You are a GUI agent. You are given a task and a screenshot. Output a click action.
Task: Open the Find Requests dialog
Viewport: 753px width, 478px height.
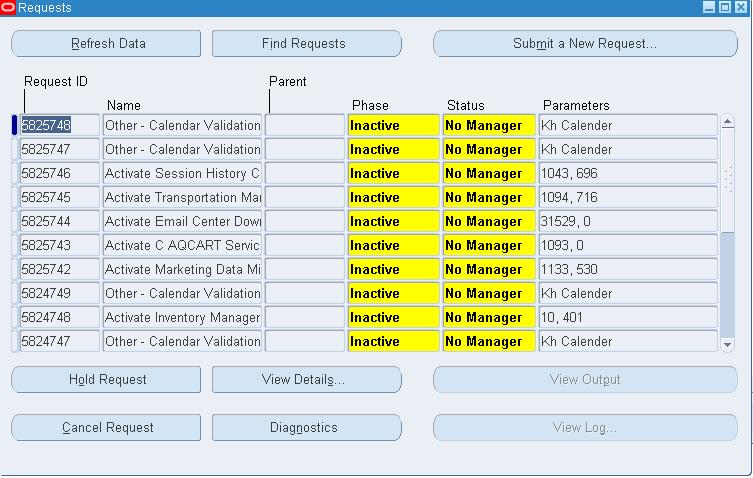(306, 44)
